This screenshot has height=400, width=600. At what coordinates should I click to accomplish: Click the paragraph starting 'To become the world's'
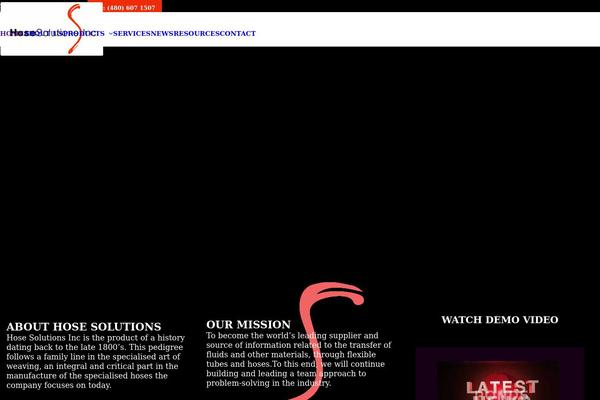click(x=299, y=359)
